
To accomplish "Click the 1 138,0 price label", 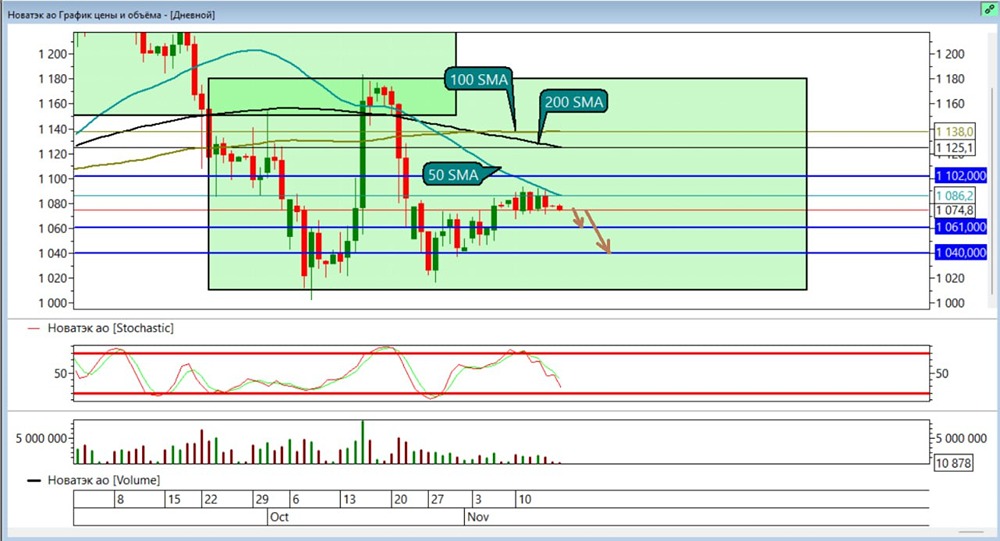I will click(954, 131).
